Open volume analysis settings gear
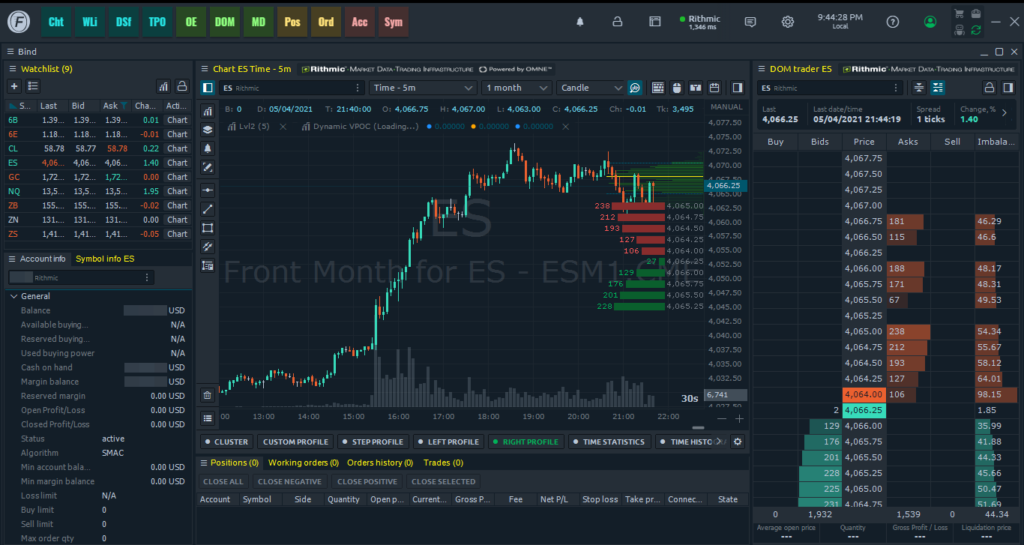The width and height of the screenshot is (1024, 545). pos(738,442)
